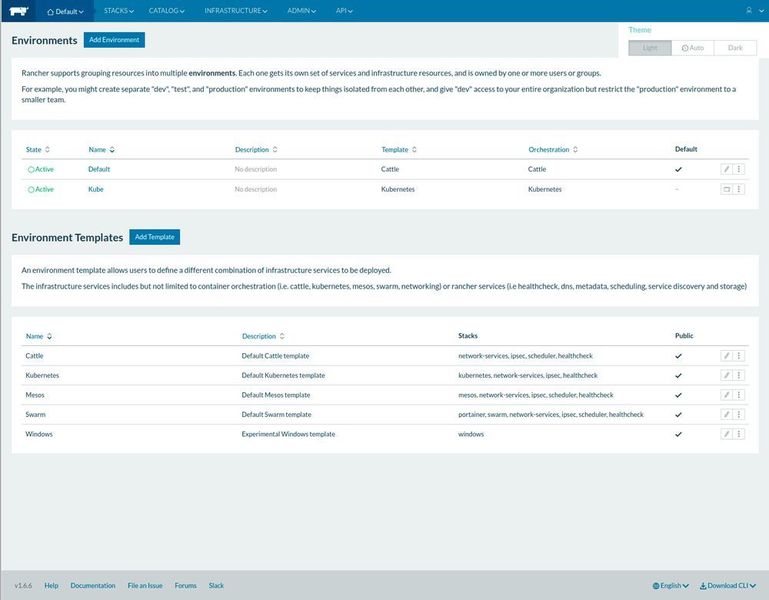Image resolution: width=769 pixels, height=600 pixels.
Task: Select the Light theme option
Action: point(650,48)
